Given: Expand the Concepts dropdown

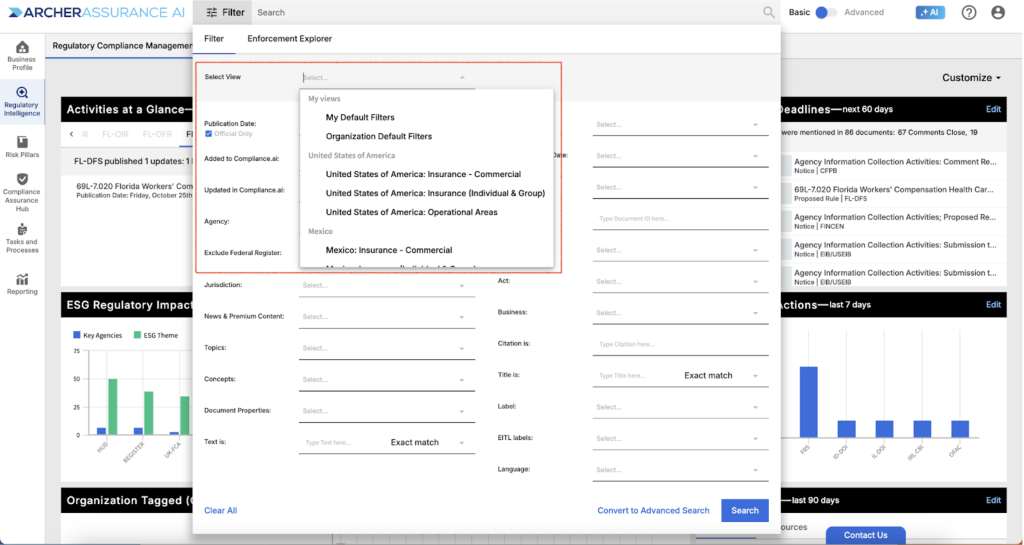Looking at the screenshot, I should click(x=387, y=379).
